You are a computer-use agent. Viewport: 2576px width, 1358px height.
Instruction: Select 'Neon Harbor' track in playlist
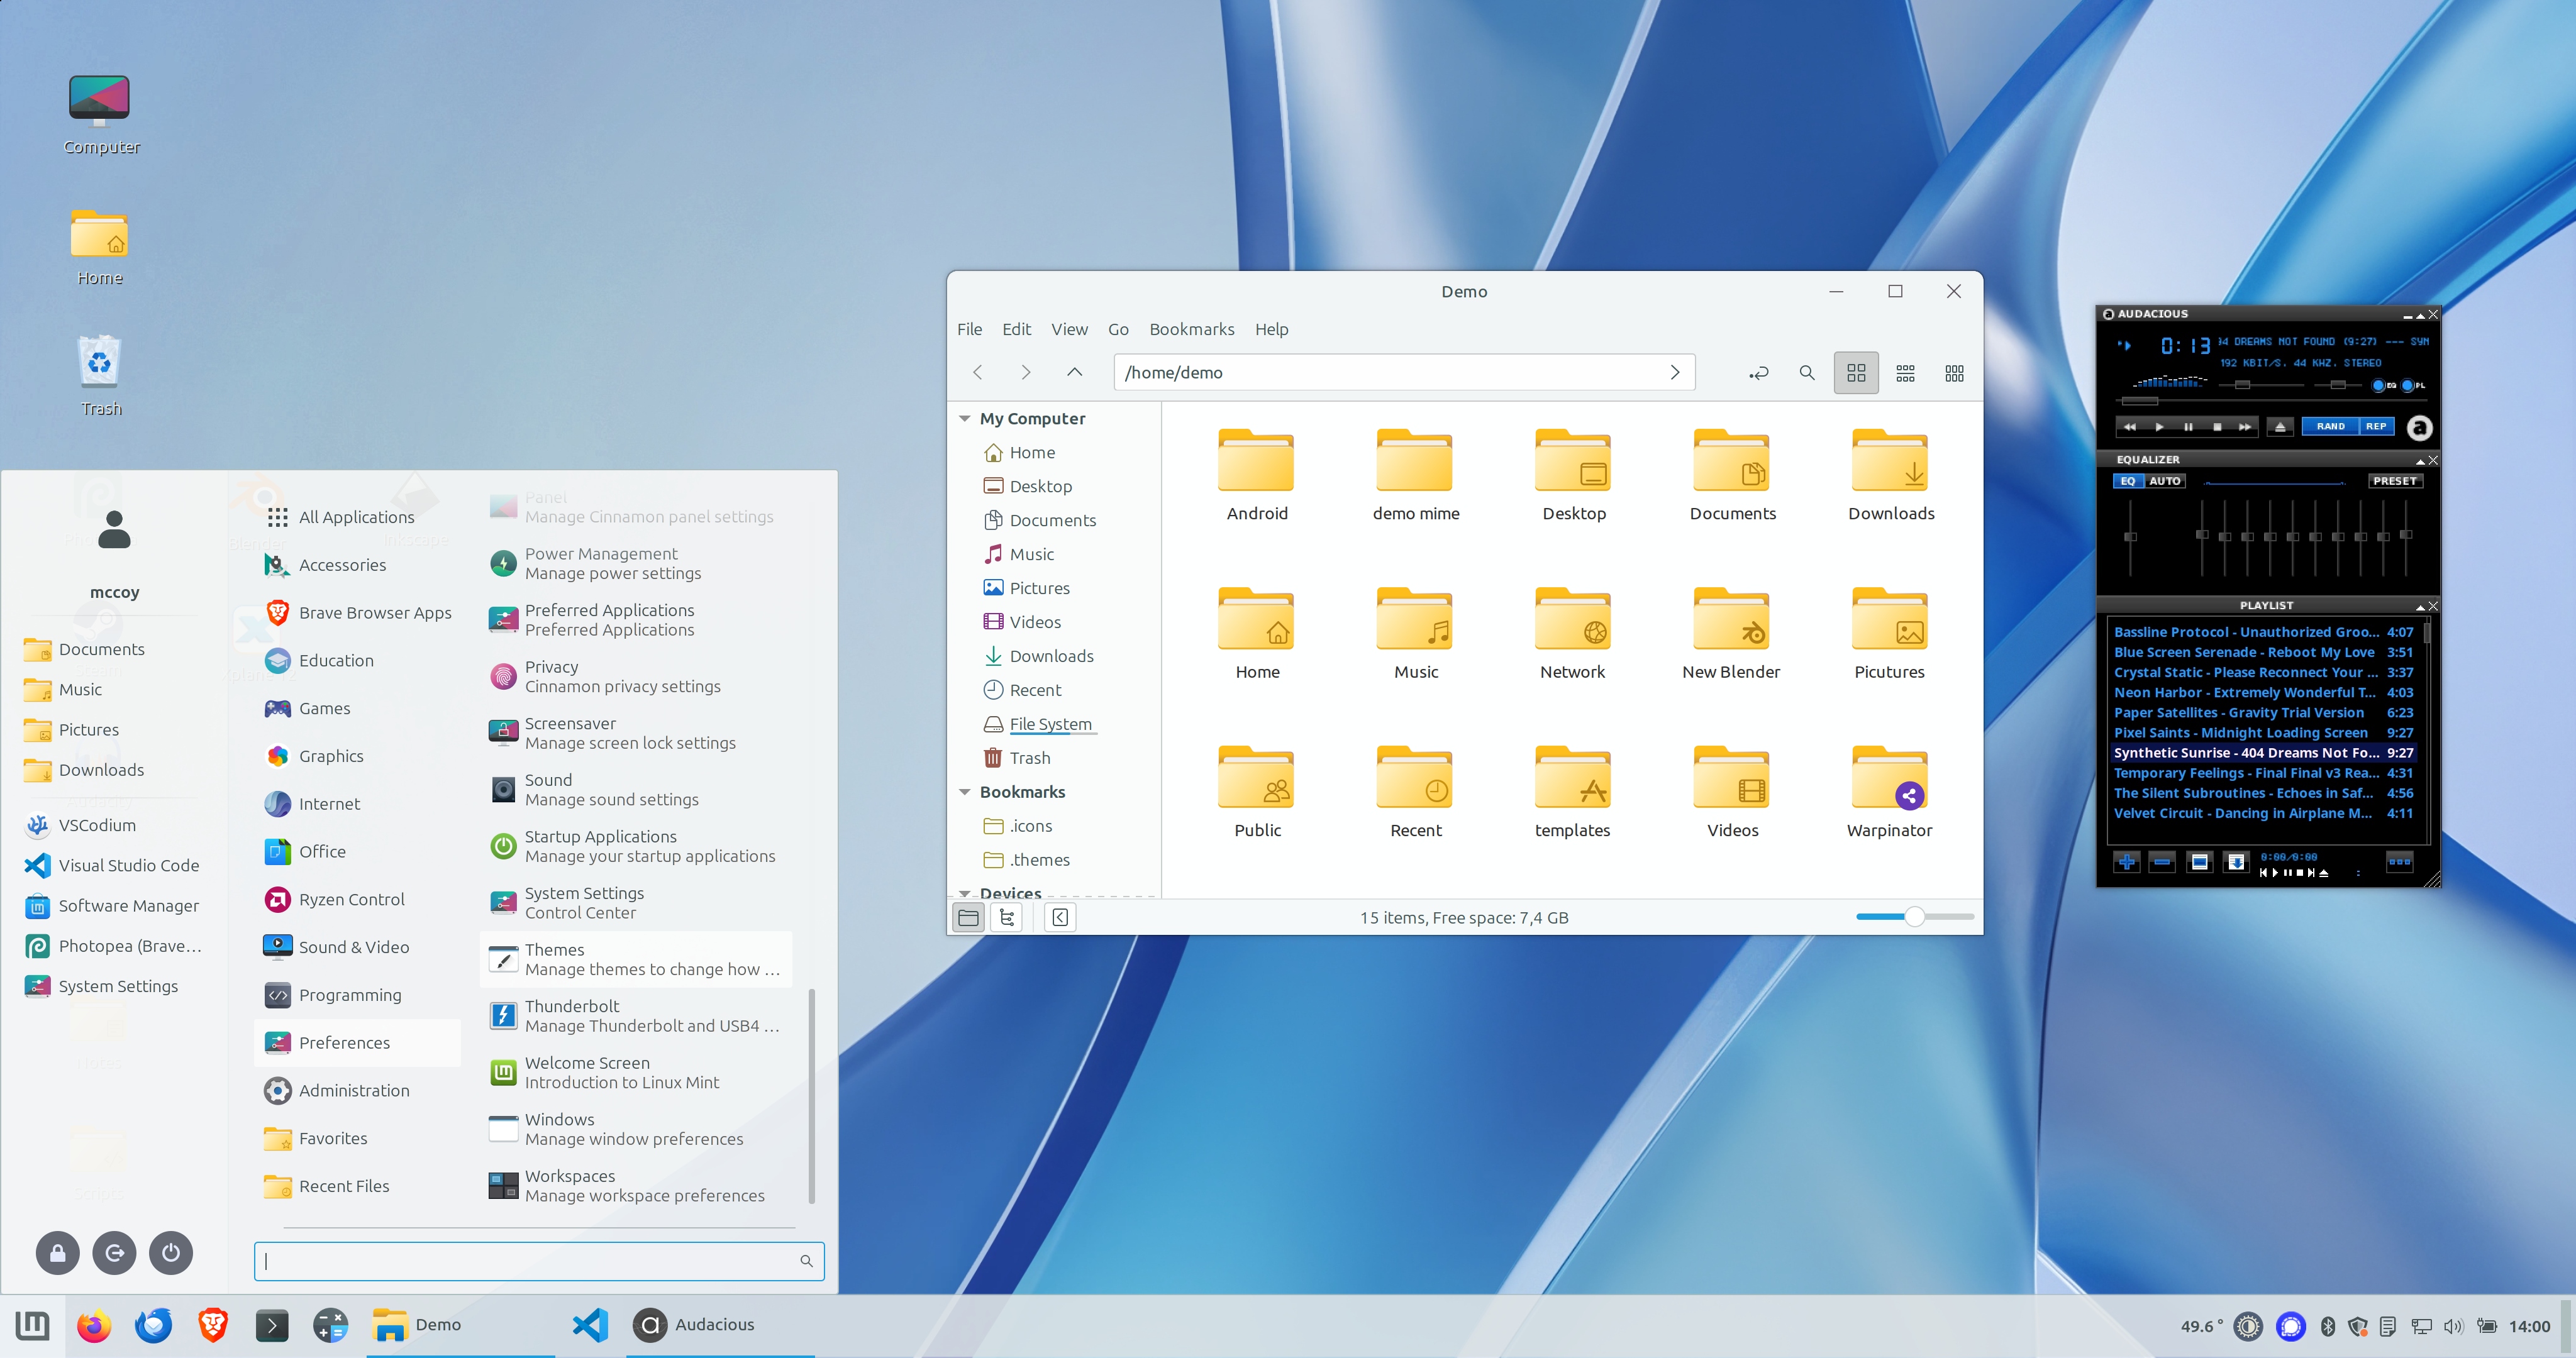pyautogui.click(x=2263, y=692)
